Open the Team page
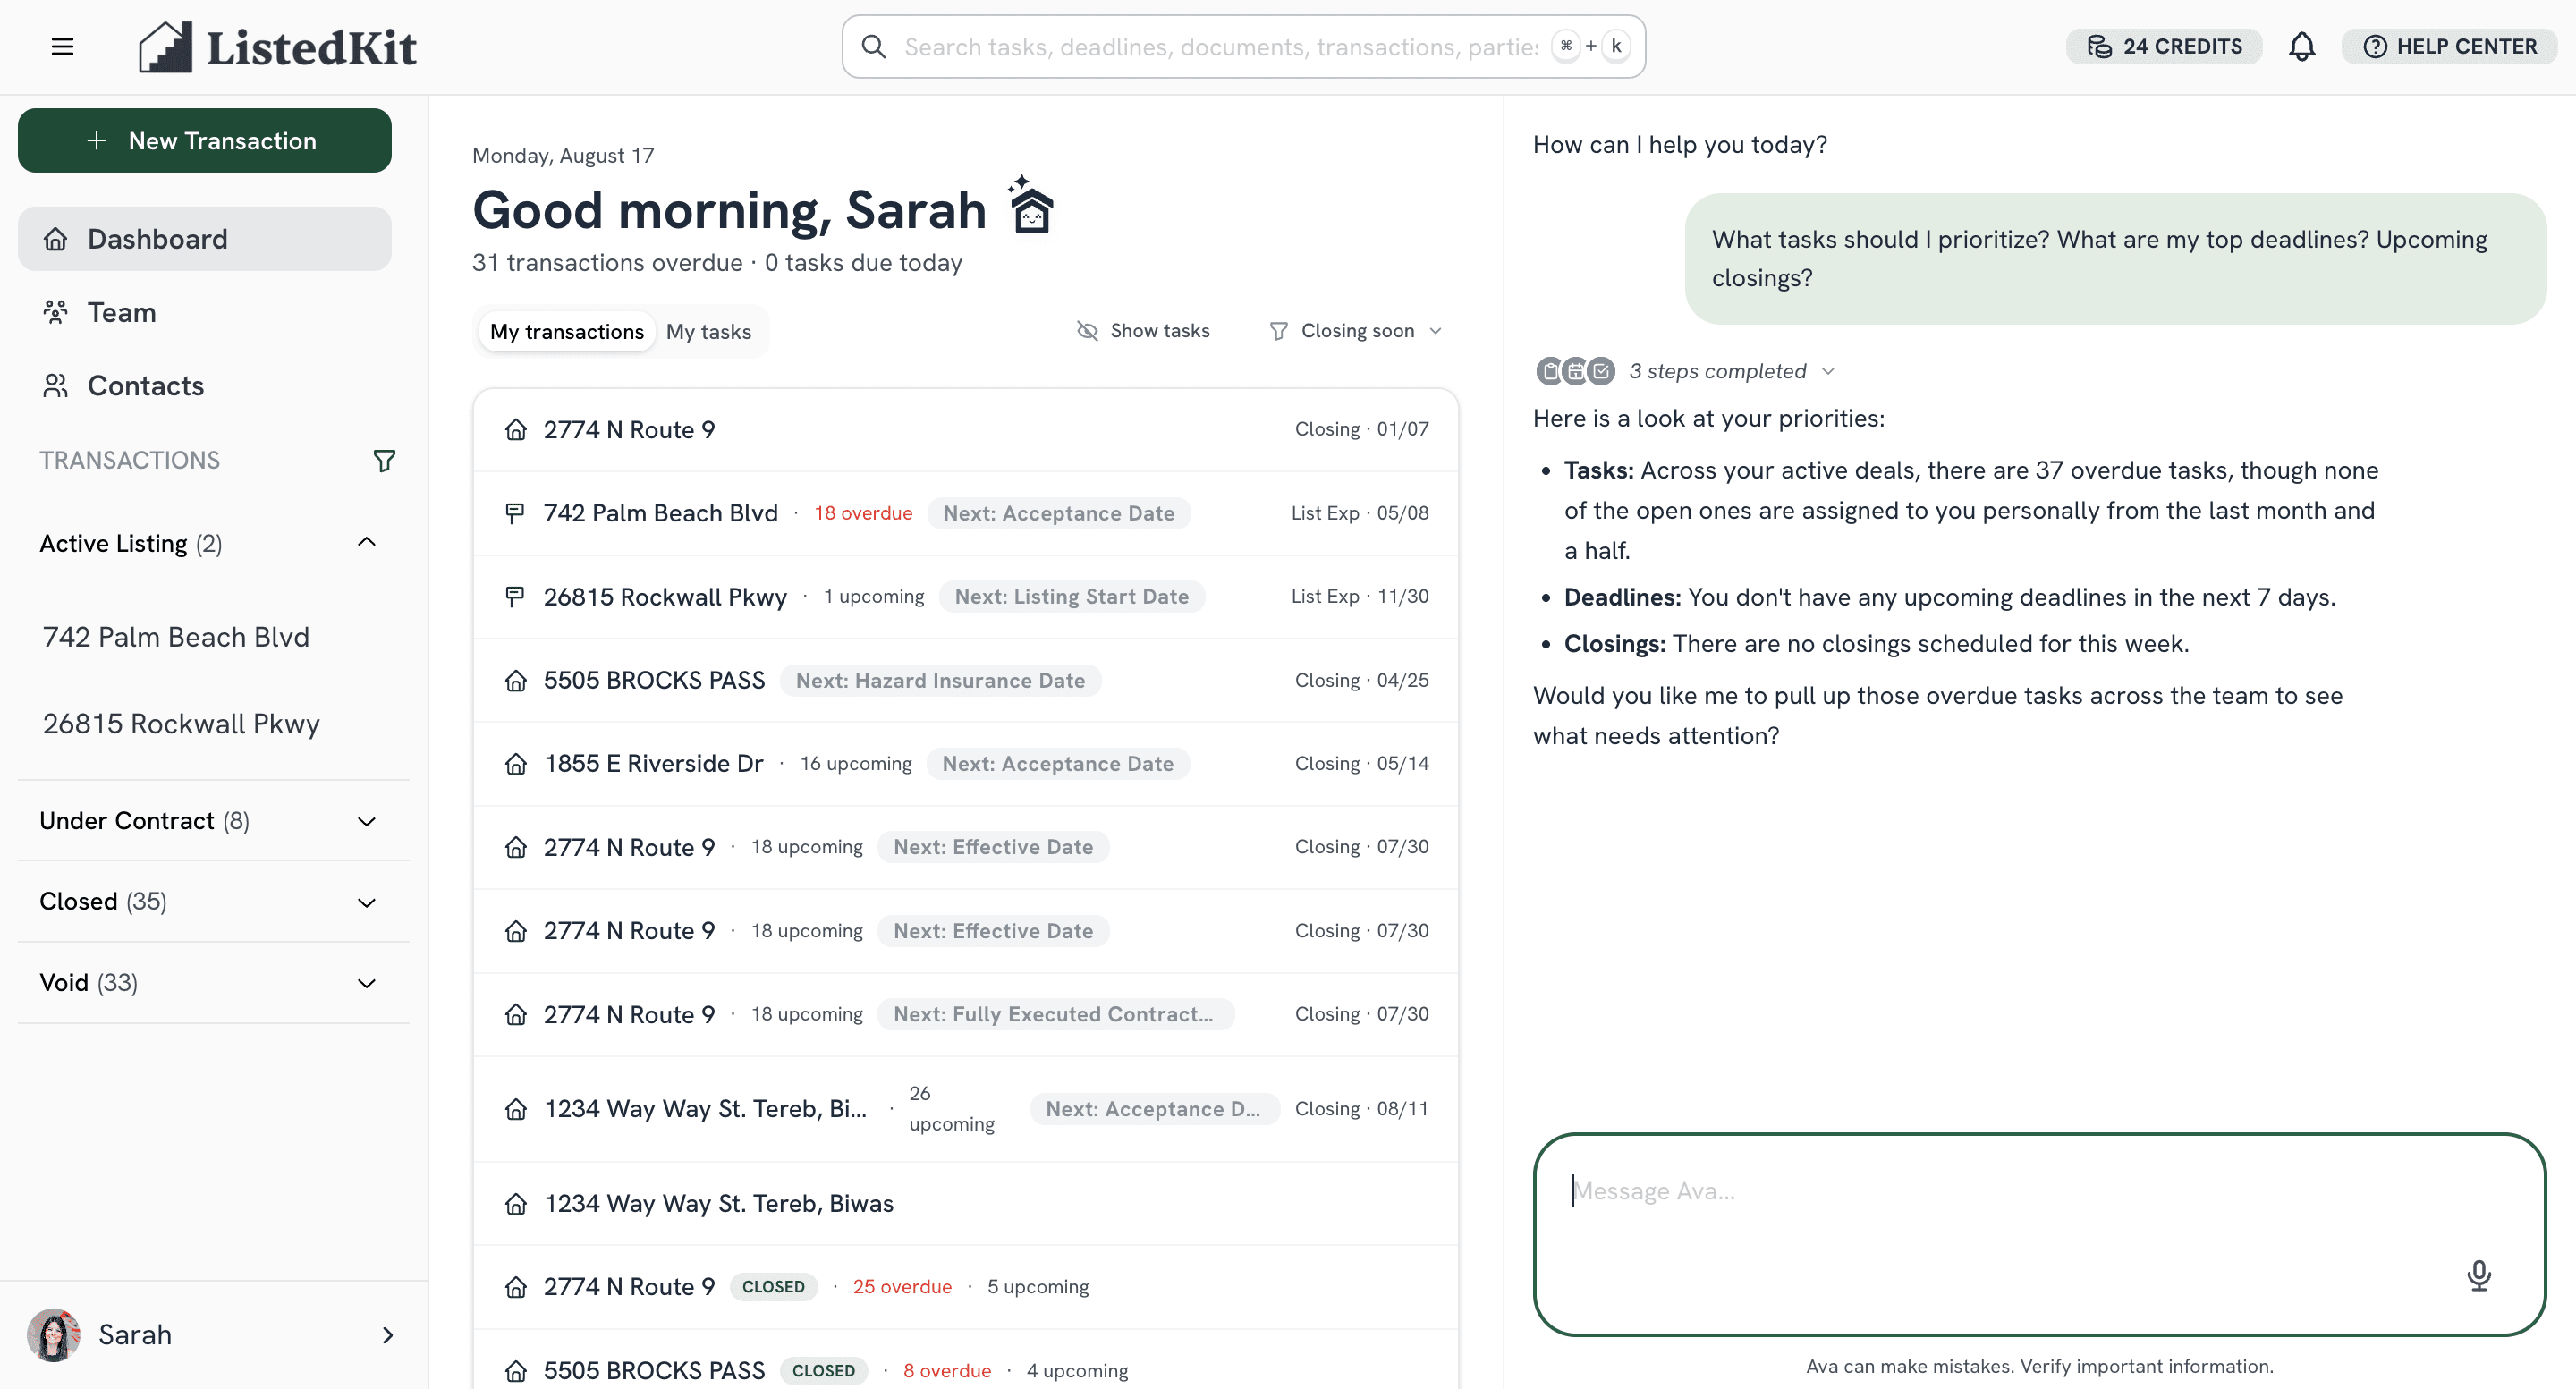2576x1389 pixels. click(204, 312)
